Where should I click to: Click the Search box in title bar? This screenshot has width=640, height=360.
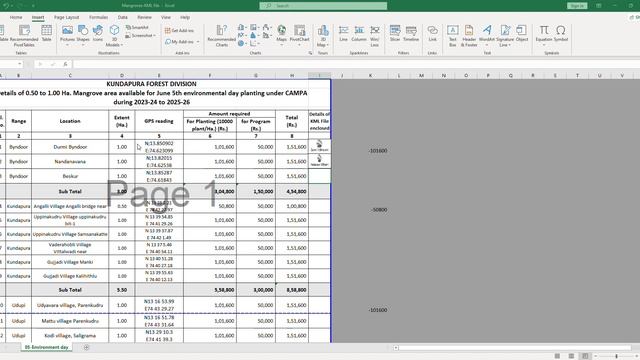pyautogui.click(x=323, y=6)
